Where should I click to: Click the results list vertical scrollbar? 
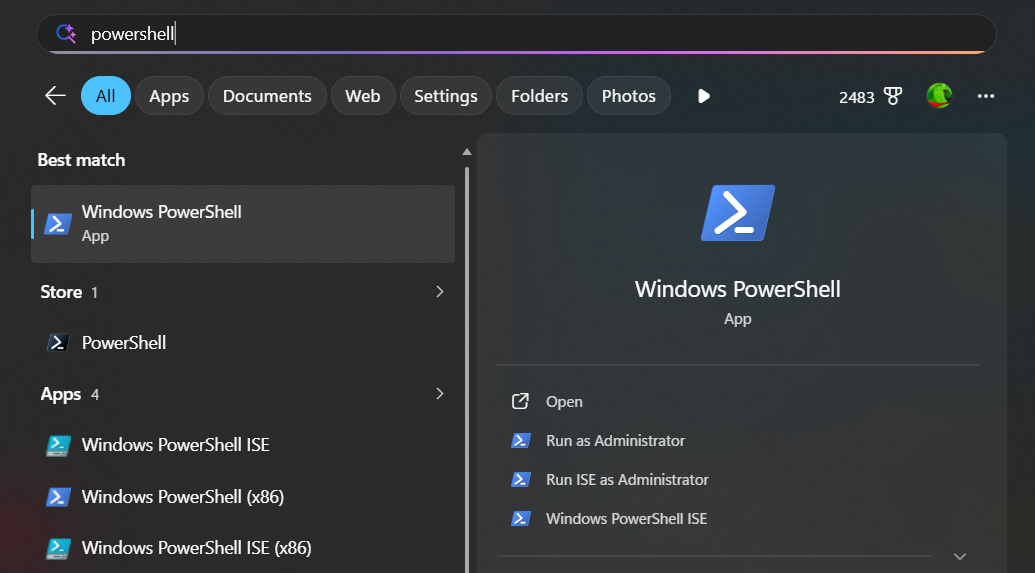coord(467,370)
